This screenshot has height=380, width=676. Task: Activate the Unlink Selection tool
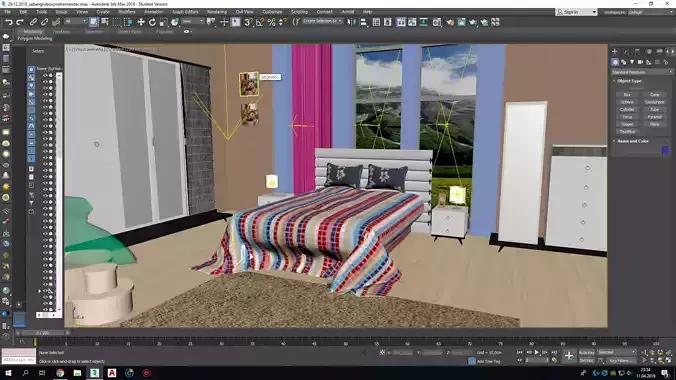point(44,22)
